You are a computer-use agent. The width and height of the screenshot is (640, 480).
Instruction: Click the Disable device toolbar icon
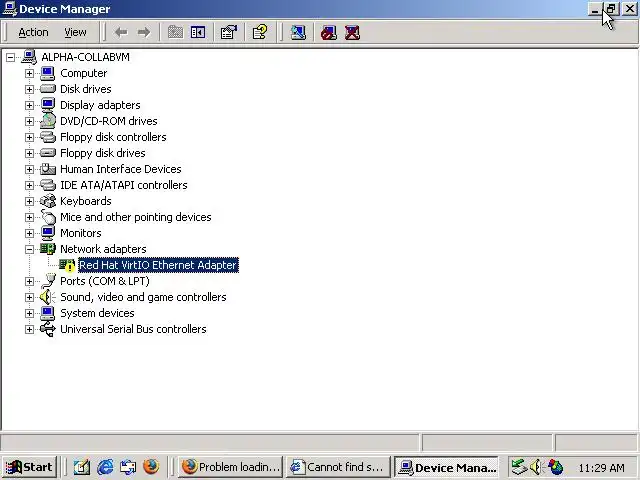(329, 32)
